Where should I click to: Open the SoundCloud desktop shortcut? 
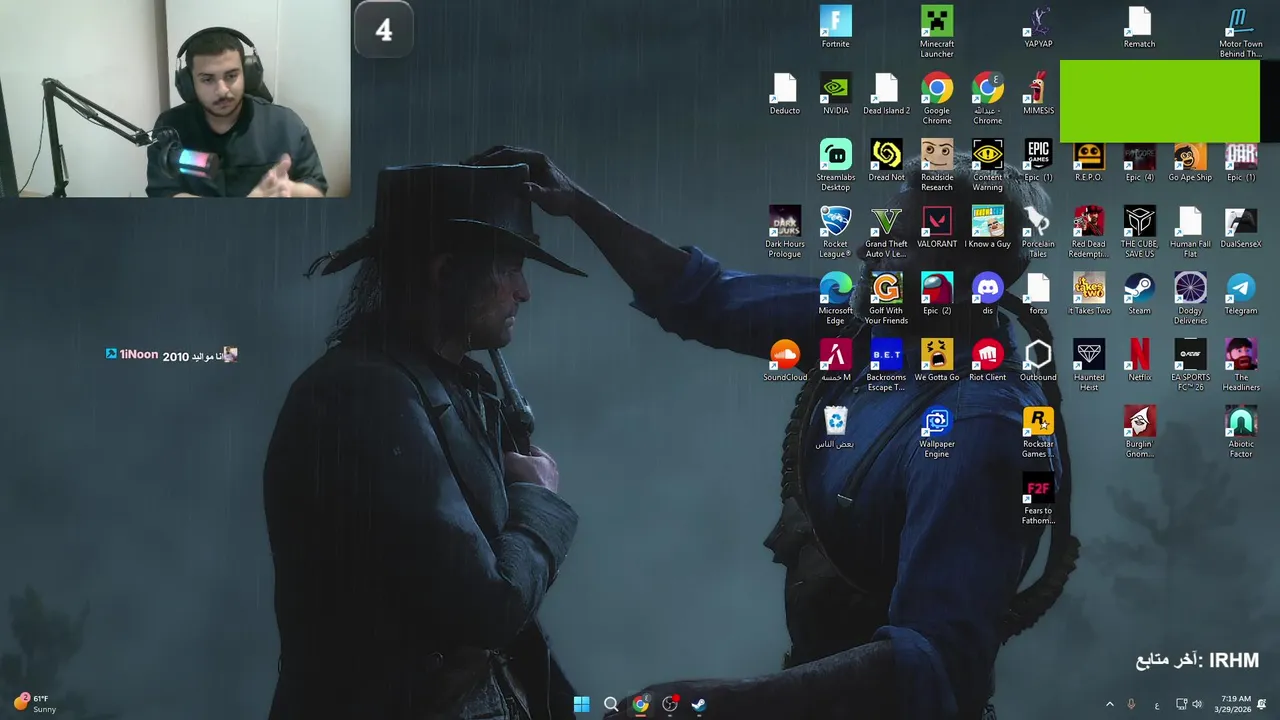tap(785, 361)
